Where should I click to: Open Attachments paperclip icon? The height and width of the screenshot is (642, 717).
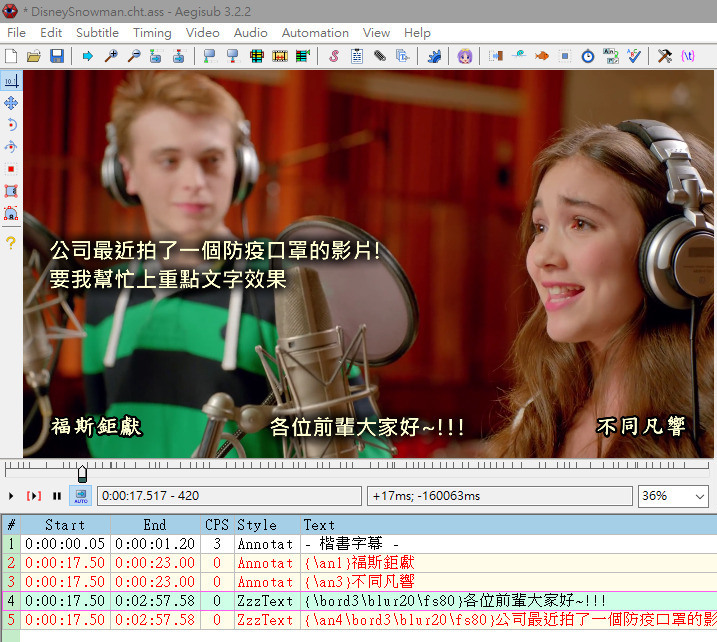[380, 56]
